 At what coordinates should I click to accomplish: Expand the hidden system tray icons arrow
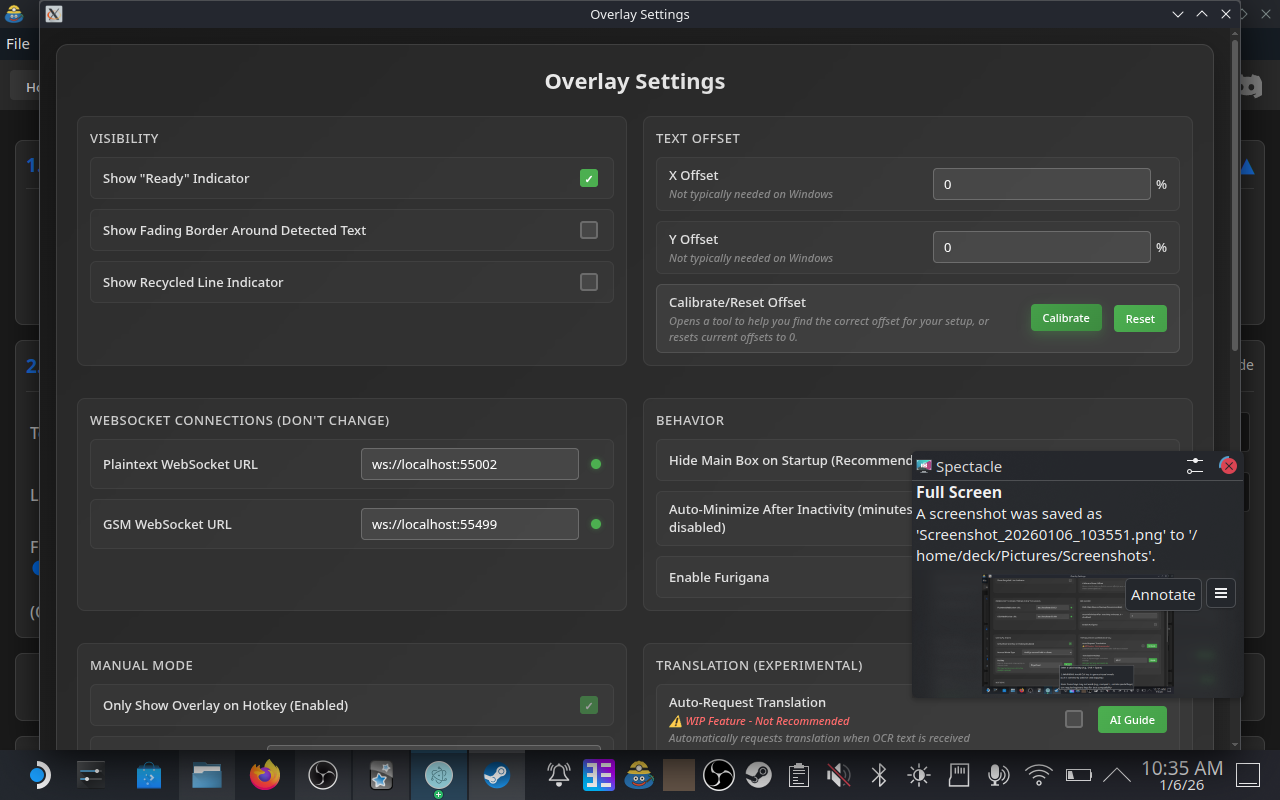point(1117,775)
